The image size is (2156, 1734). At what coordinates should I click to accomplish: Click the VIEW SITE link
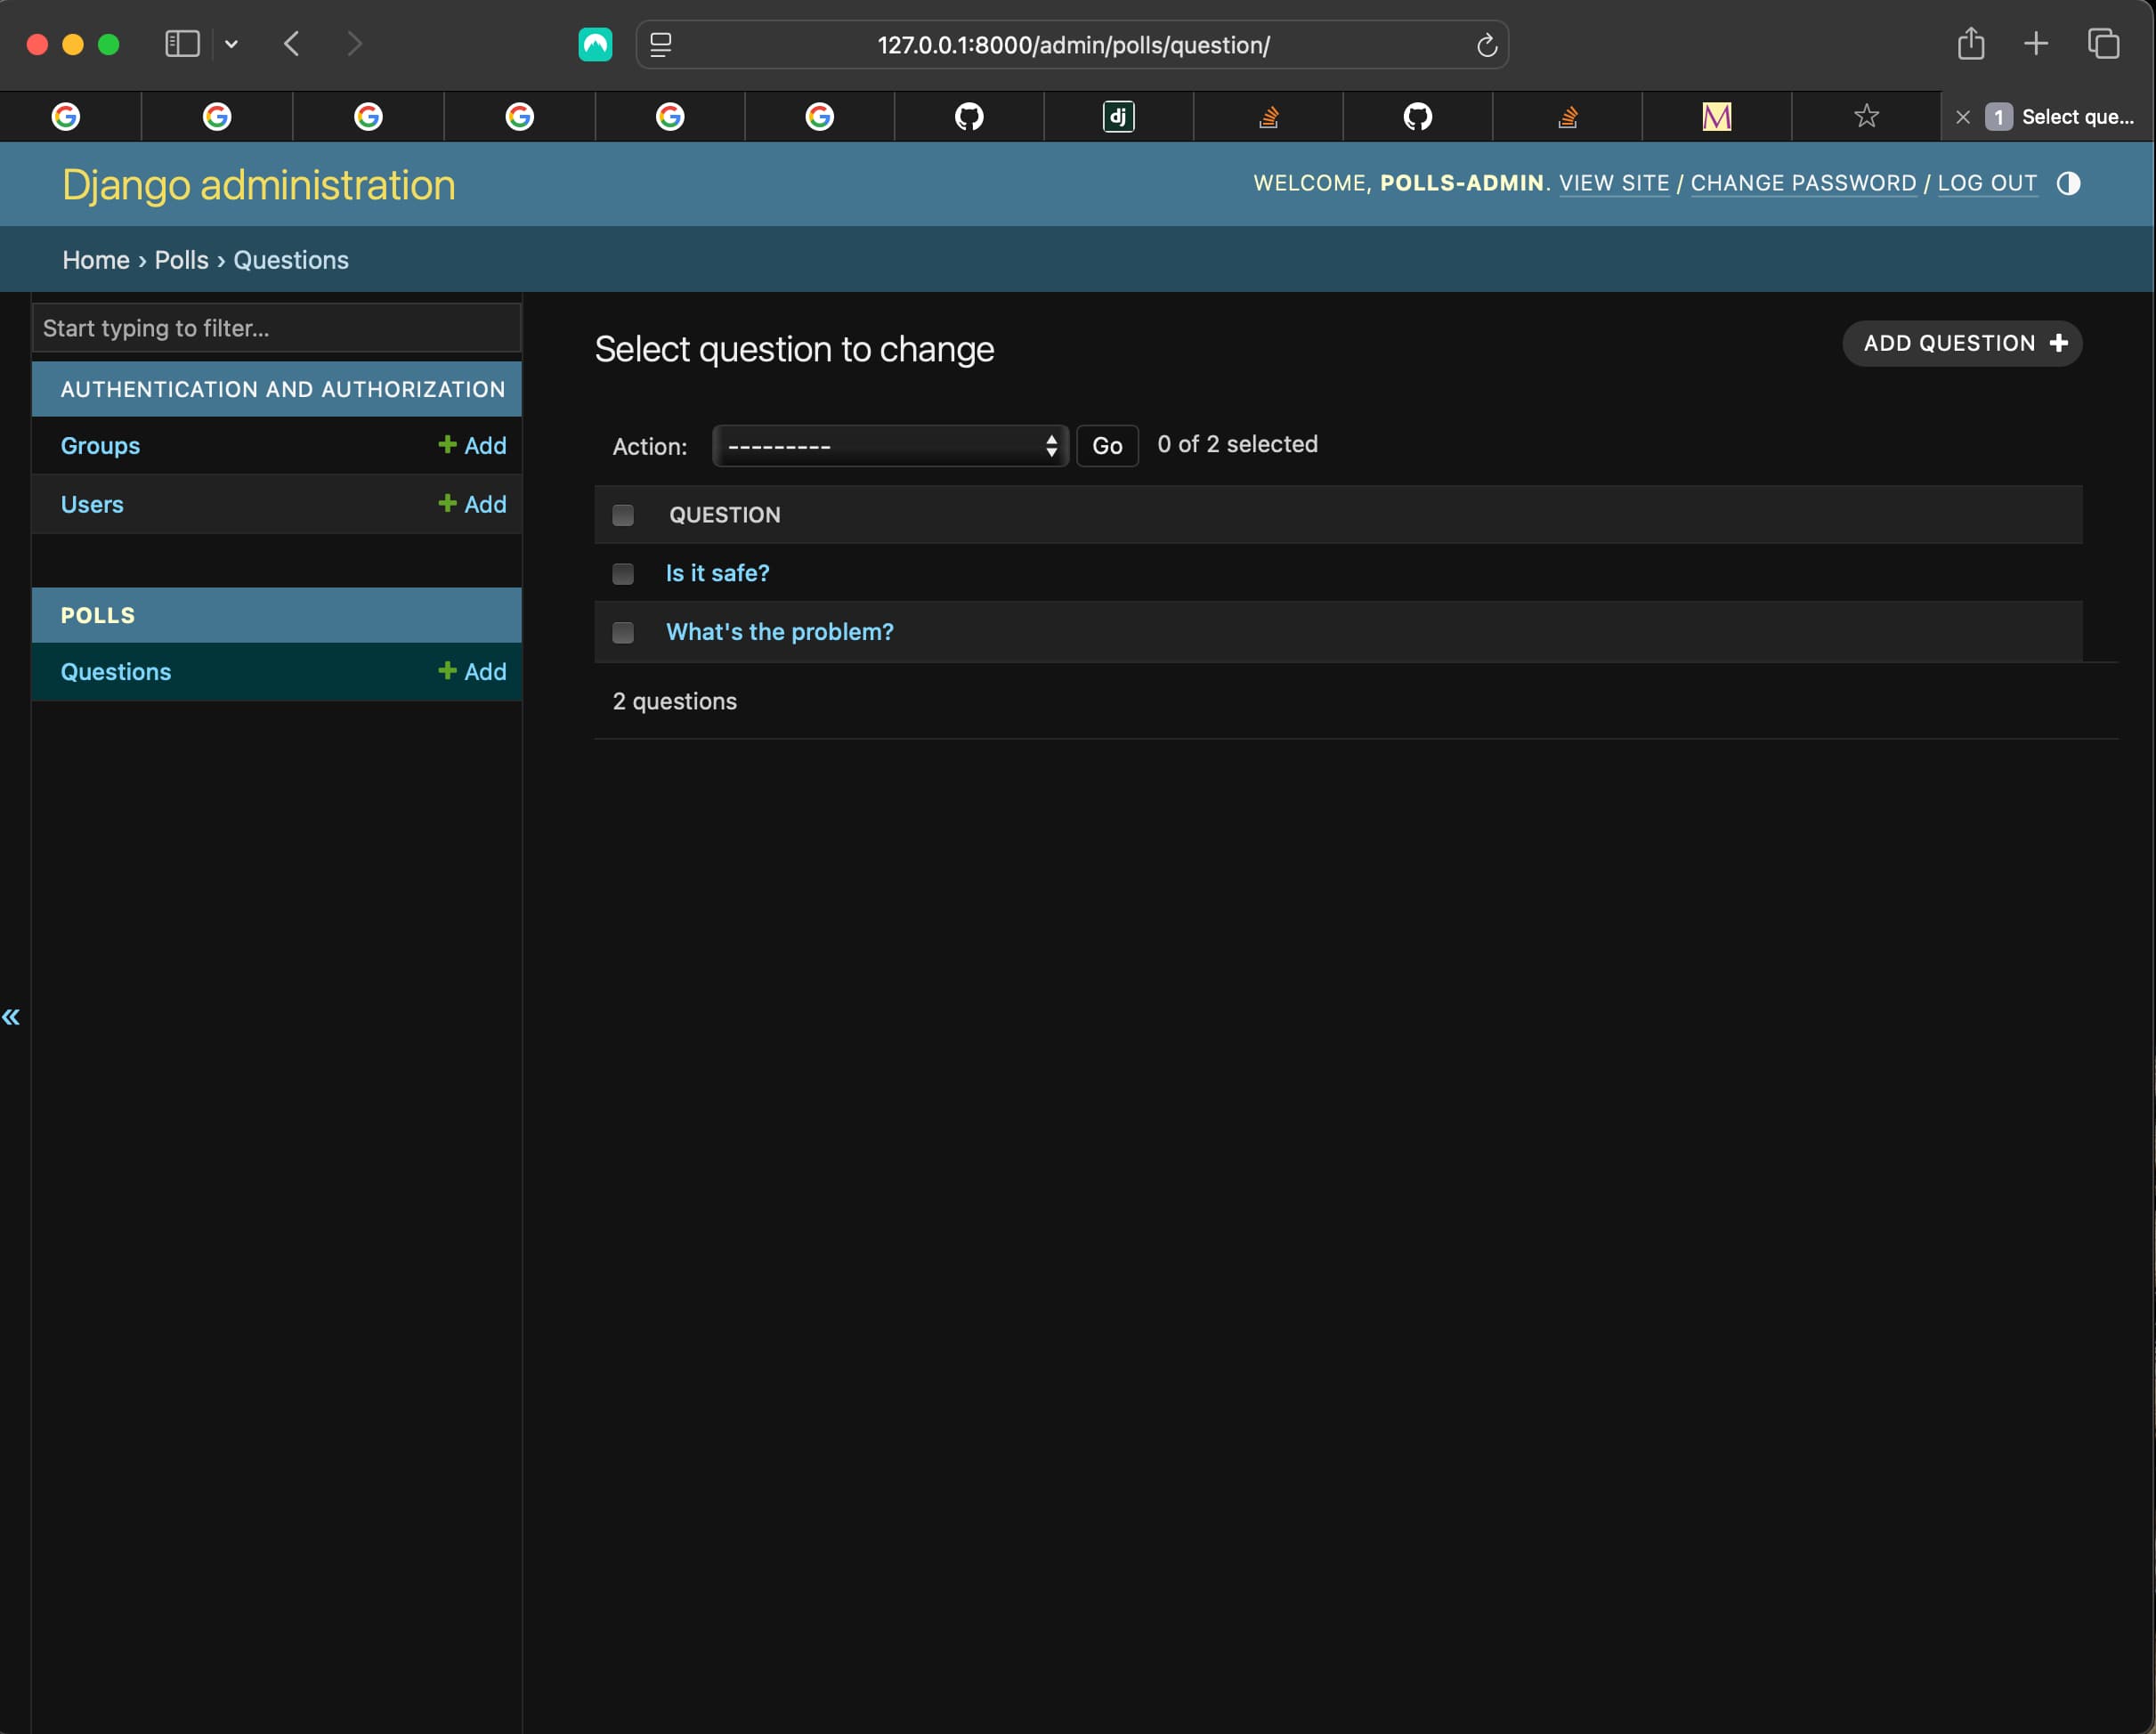[x=1614, y=184]
